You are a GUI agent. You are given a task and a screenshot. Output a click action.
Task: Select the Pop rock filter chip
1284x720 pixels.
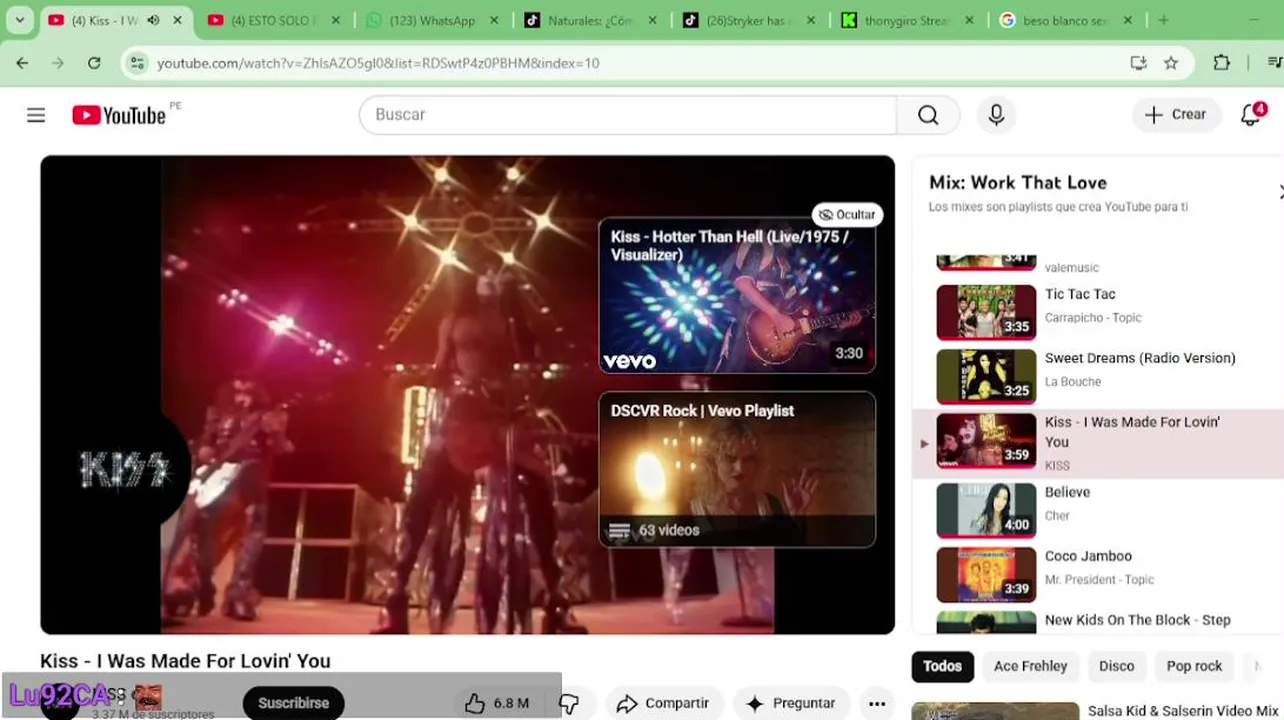tap(1194, 666)
